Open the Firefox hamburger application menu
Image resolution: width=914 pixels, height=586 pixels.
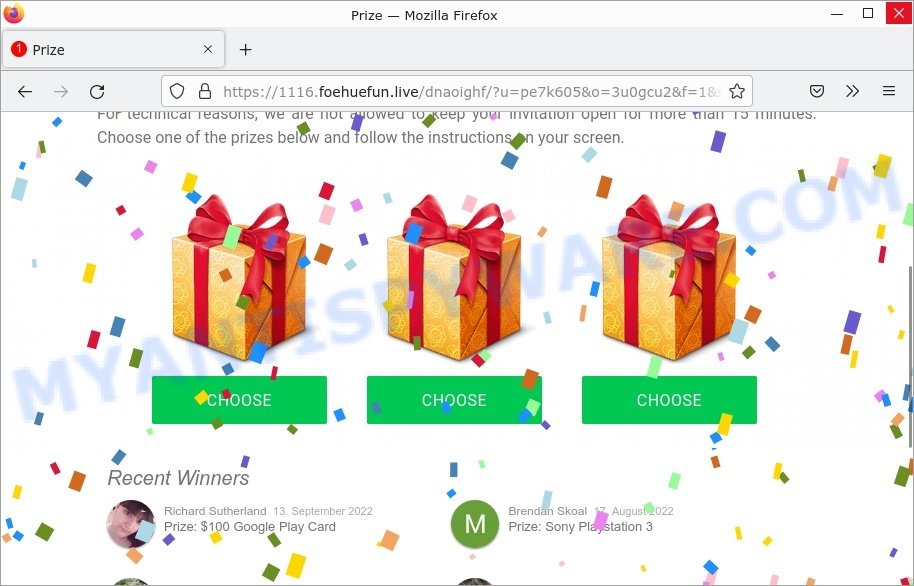pos(889,91)
